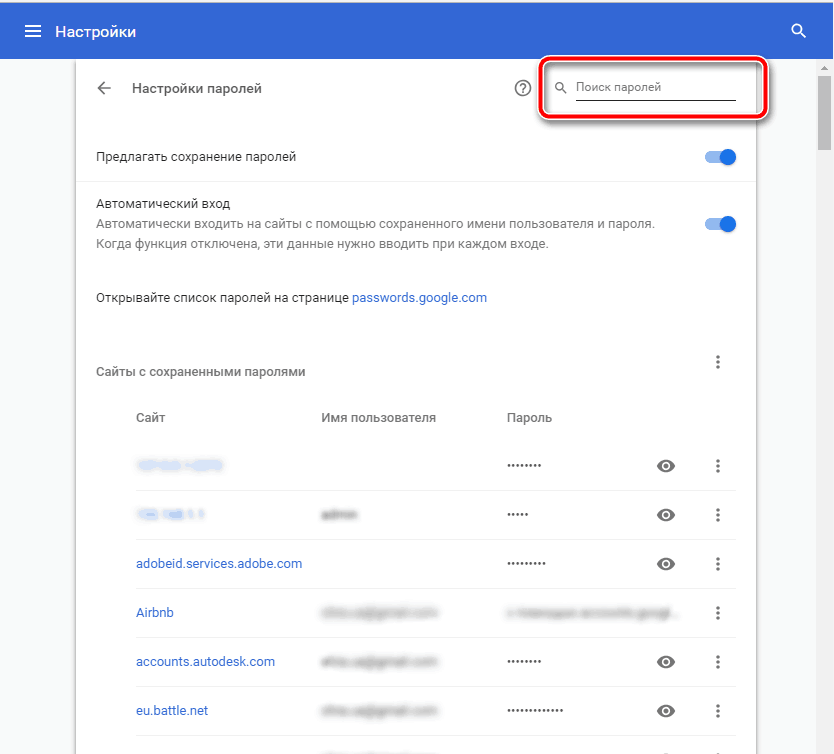Show password for the admin user entry
The height and width of the screenshot is (754, 834).
coord(666,515)
